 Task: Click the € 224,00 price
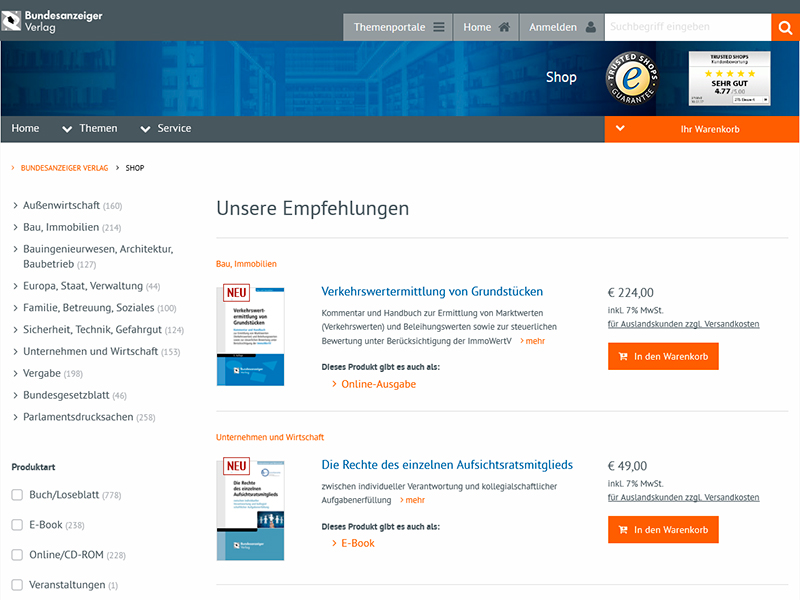pos(631,293)
